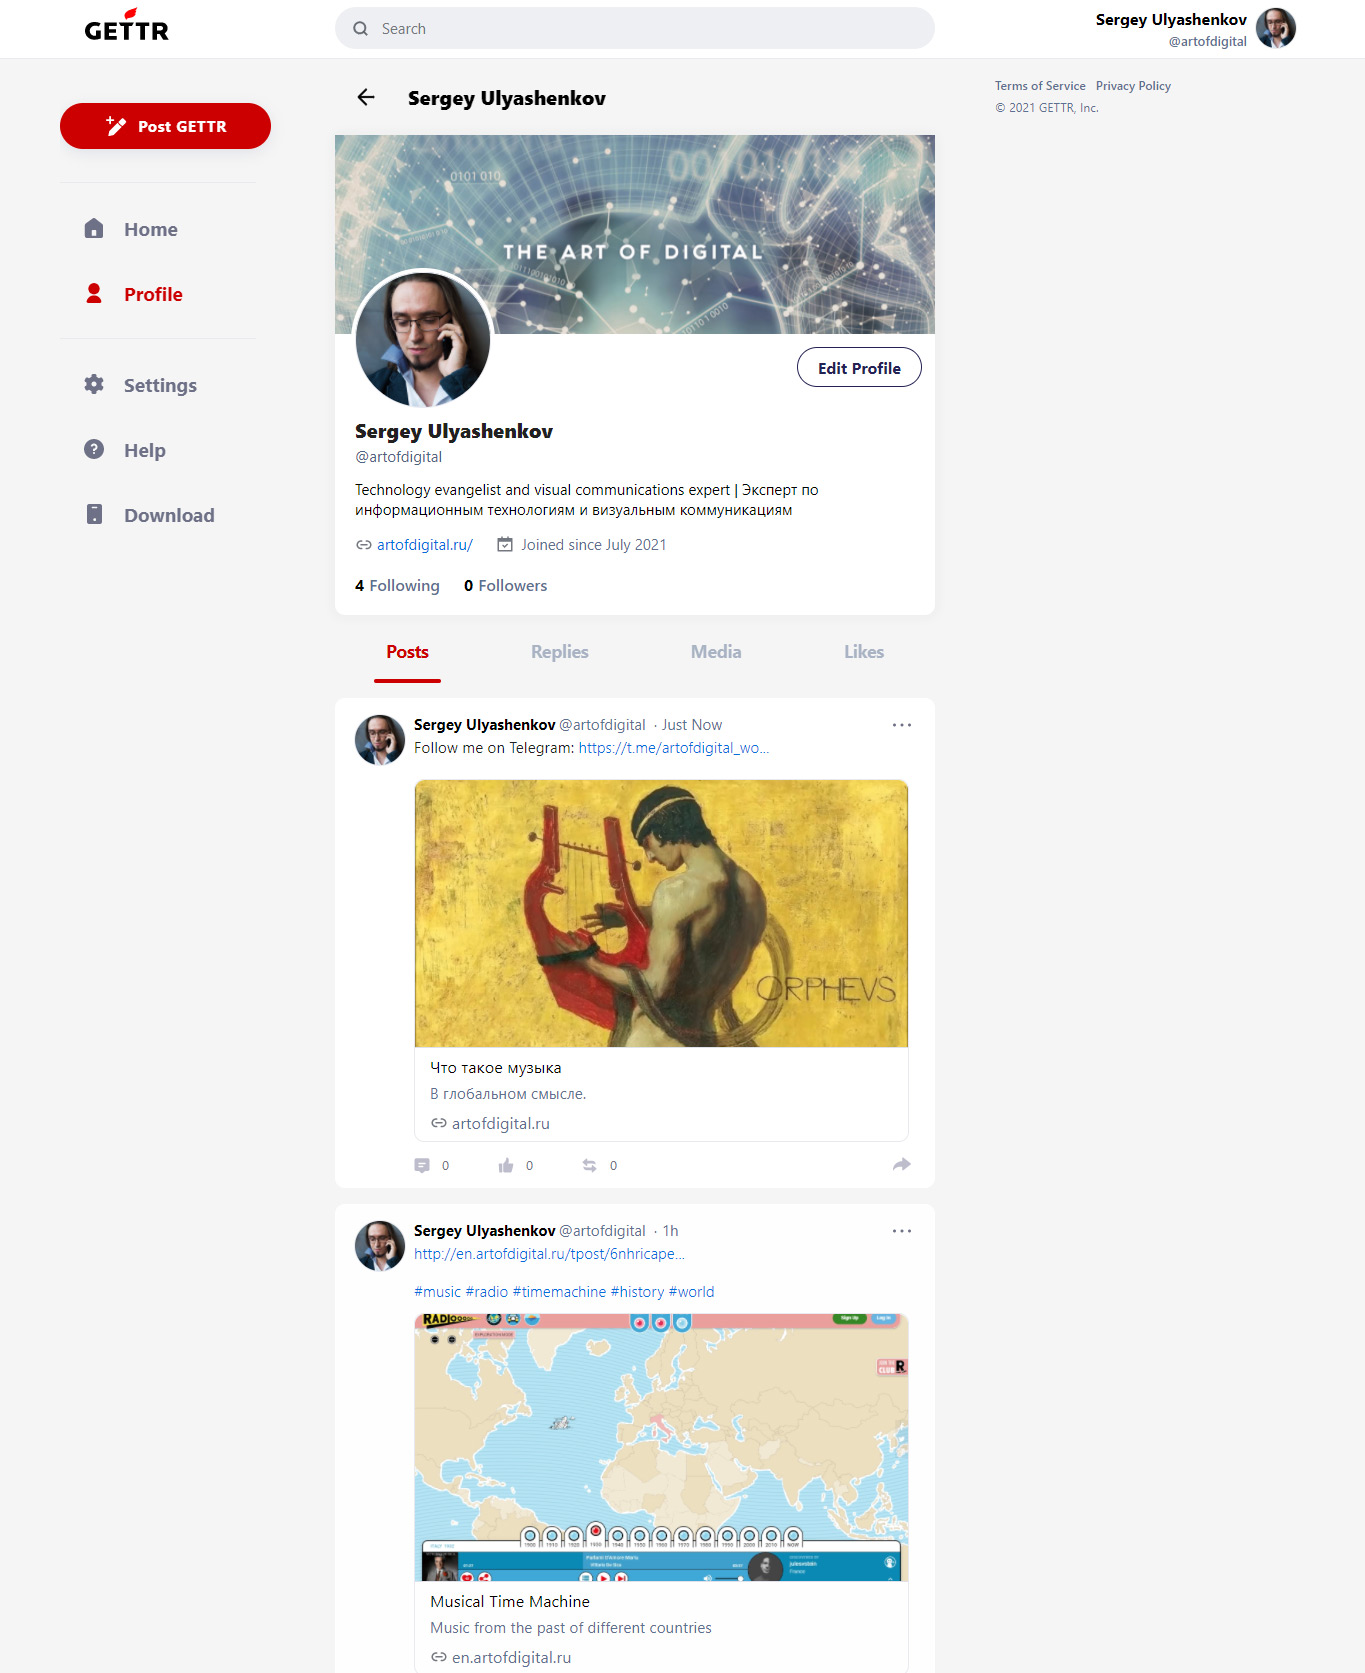1365x1673 pixels.
Task: Click the Edit Profile button
Action: pyautogui.click(x=859, y=367)
